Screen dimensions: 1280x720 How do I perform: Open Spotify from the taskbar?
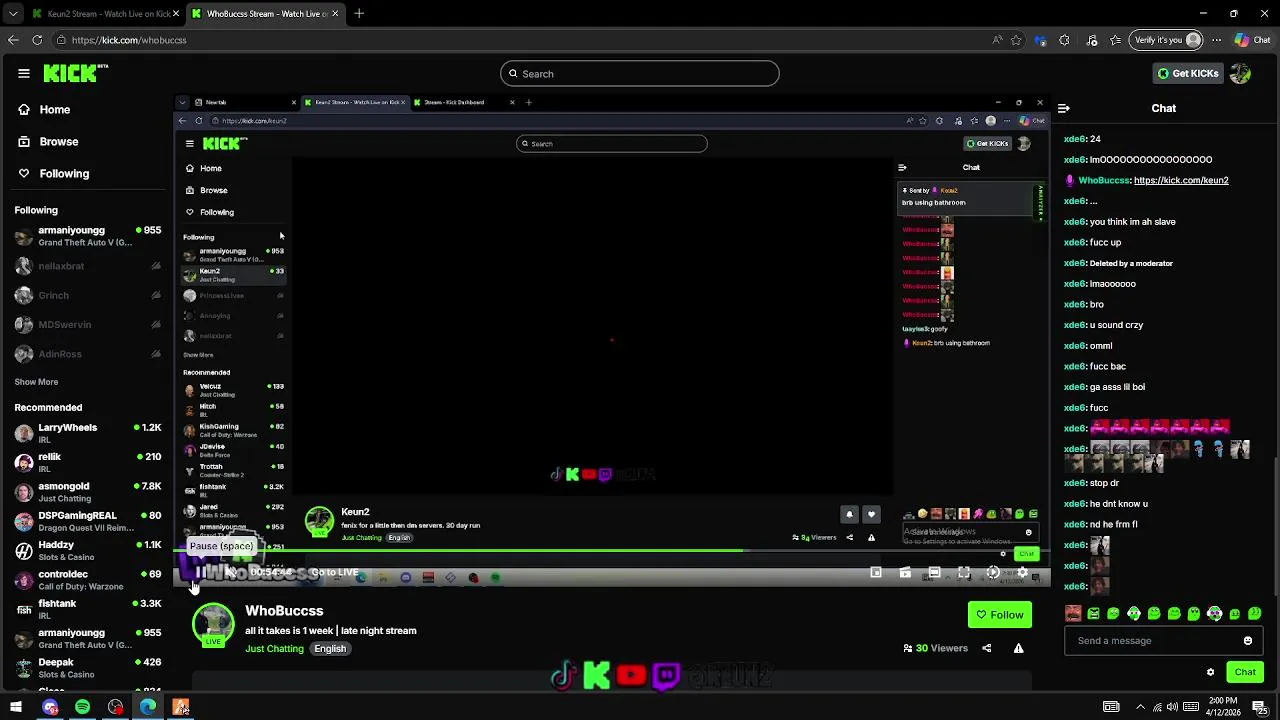coord(83,707)
